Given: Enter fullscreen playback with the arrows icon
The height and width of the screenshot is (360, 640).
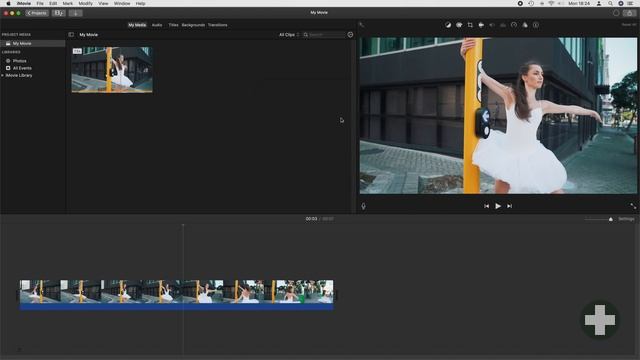Looking at the screenshot, I should (x=633, y=206).
